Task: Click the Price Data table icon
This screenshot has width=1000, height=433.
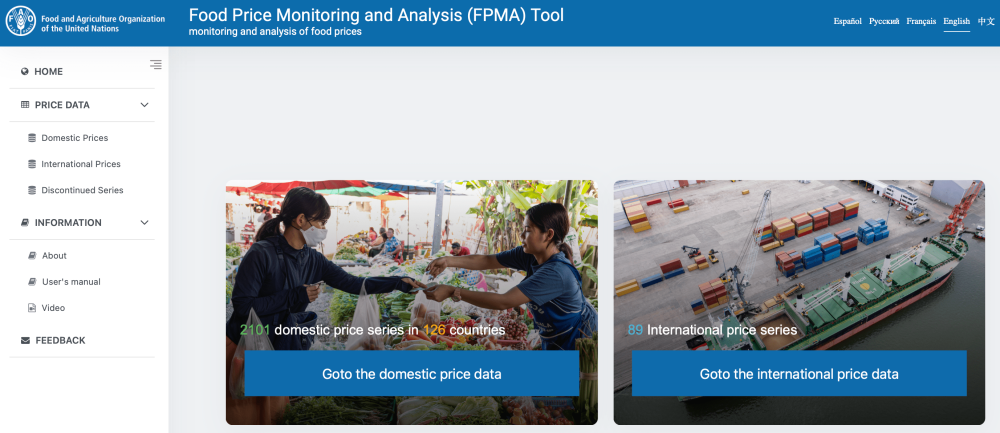Action: [x=25, y=105]
